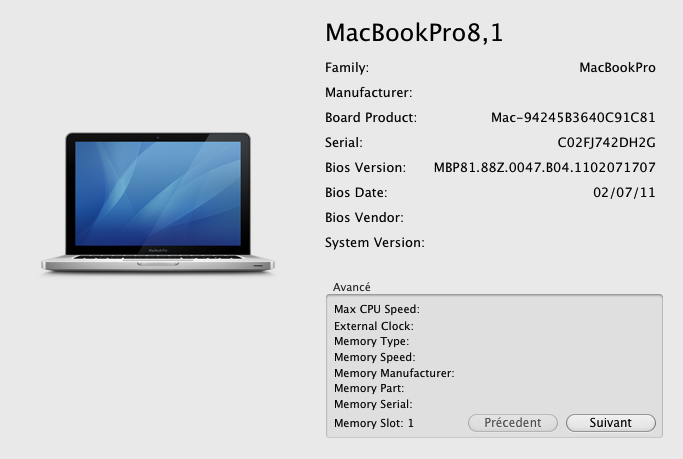Click the Bios Version: label
This screenshot has height=459, width=683.
[365, 168]
